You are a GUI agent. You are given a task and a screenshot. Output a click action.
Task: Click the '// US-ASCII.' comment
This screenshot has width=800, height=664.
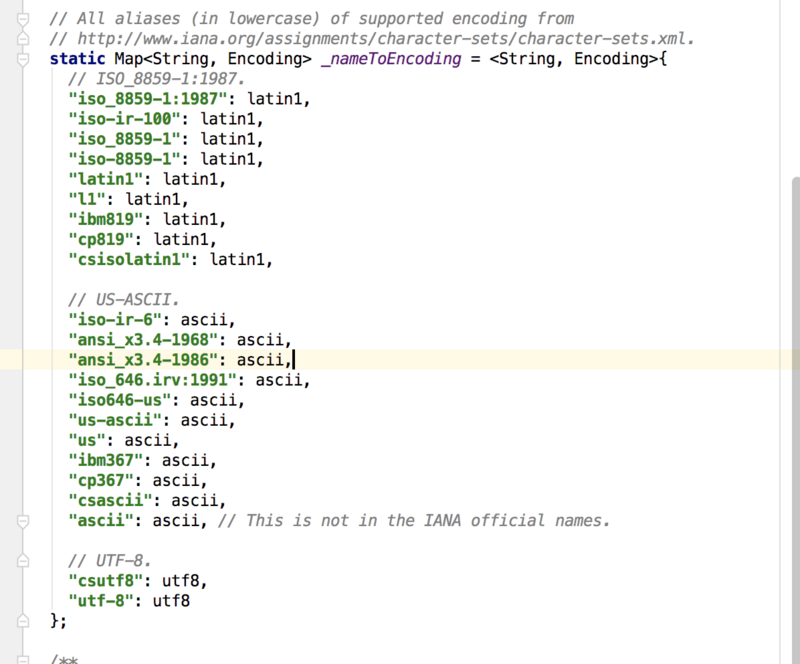pos(124,300)
